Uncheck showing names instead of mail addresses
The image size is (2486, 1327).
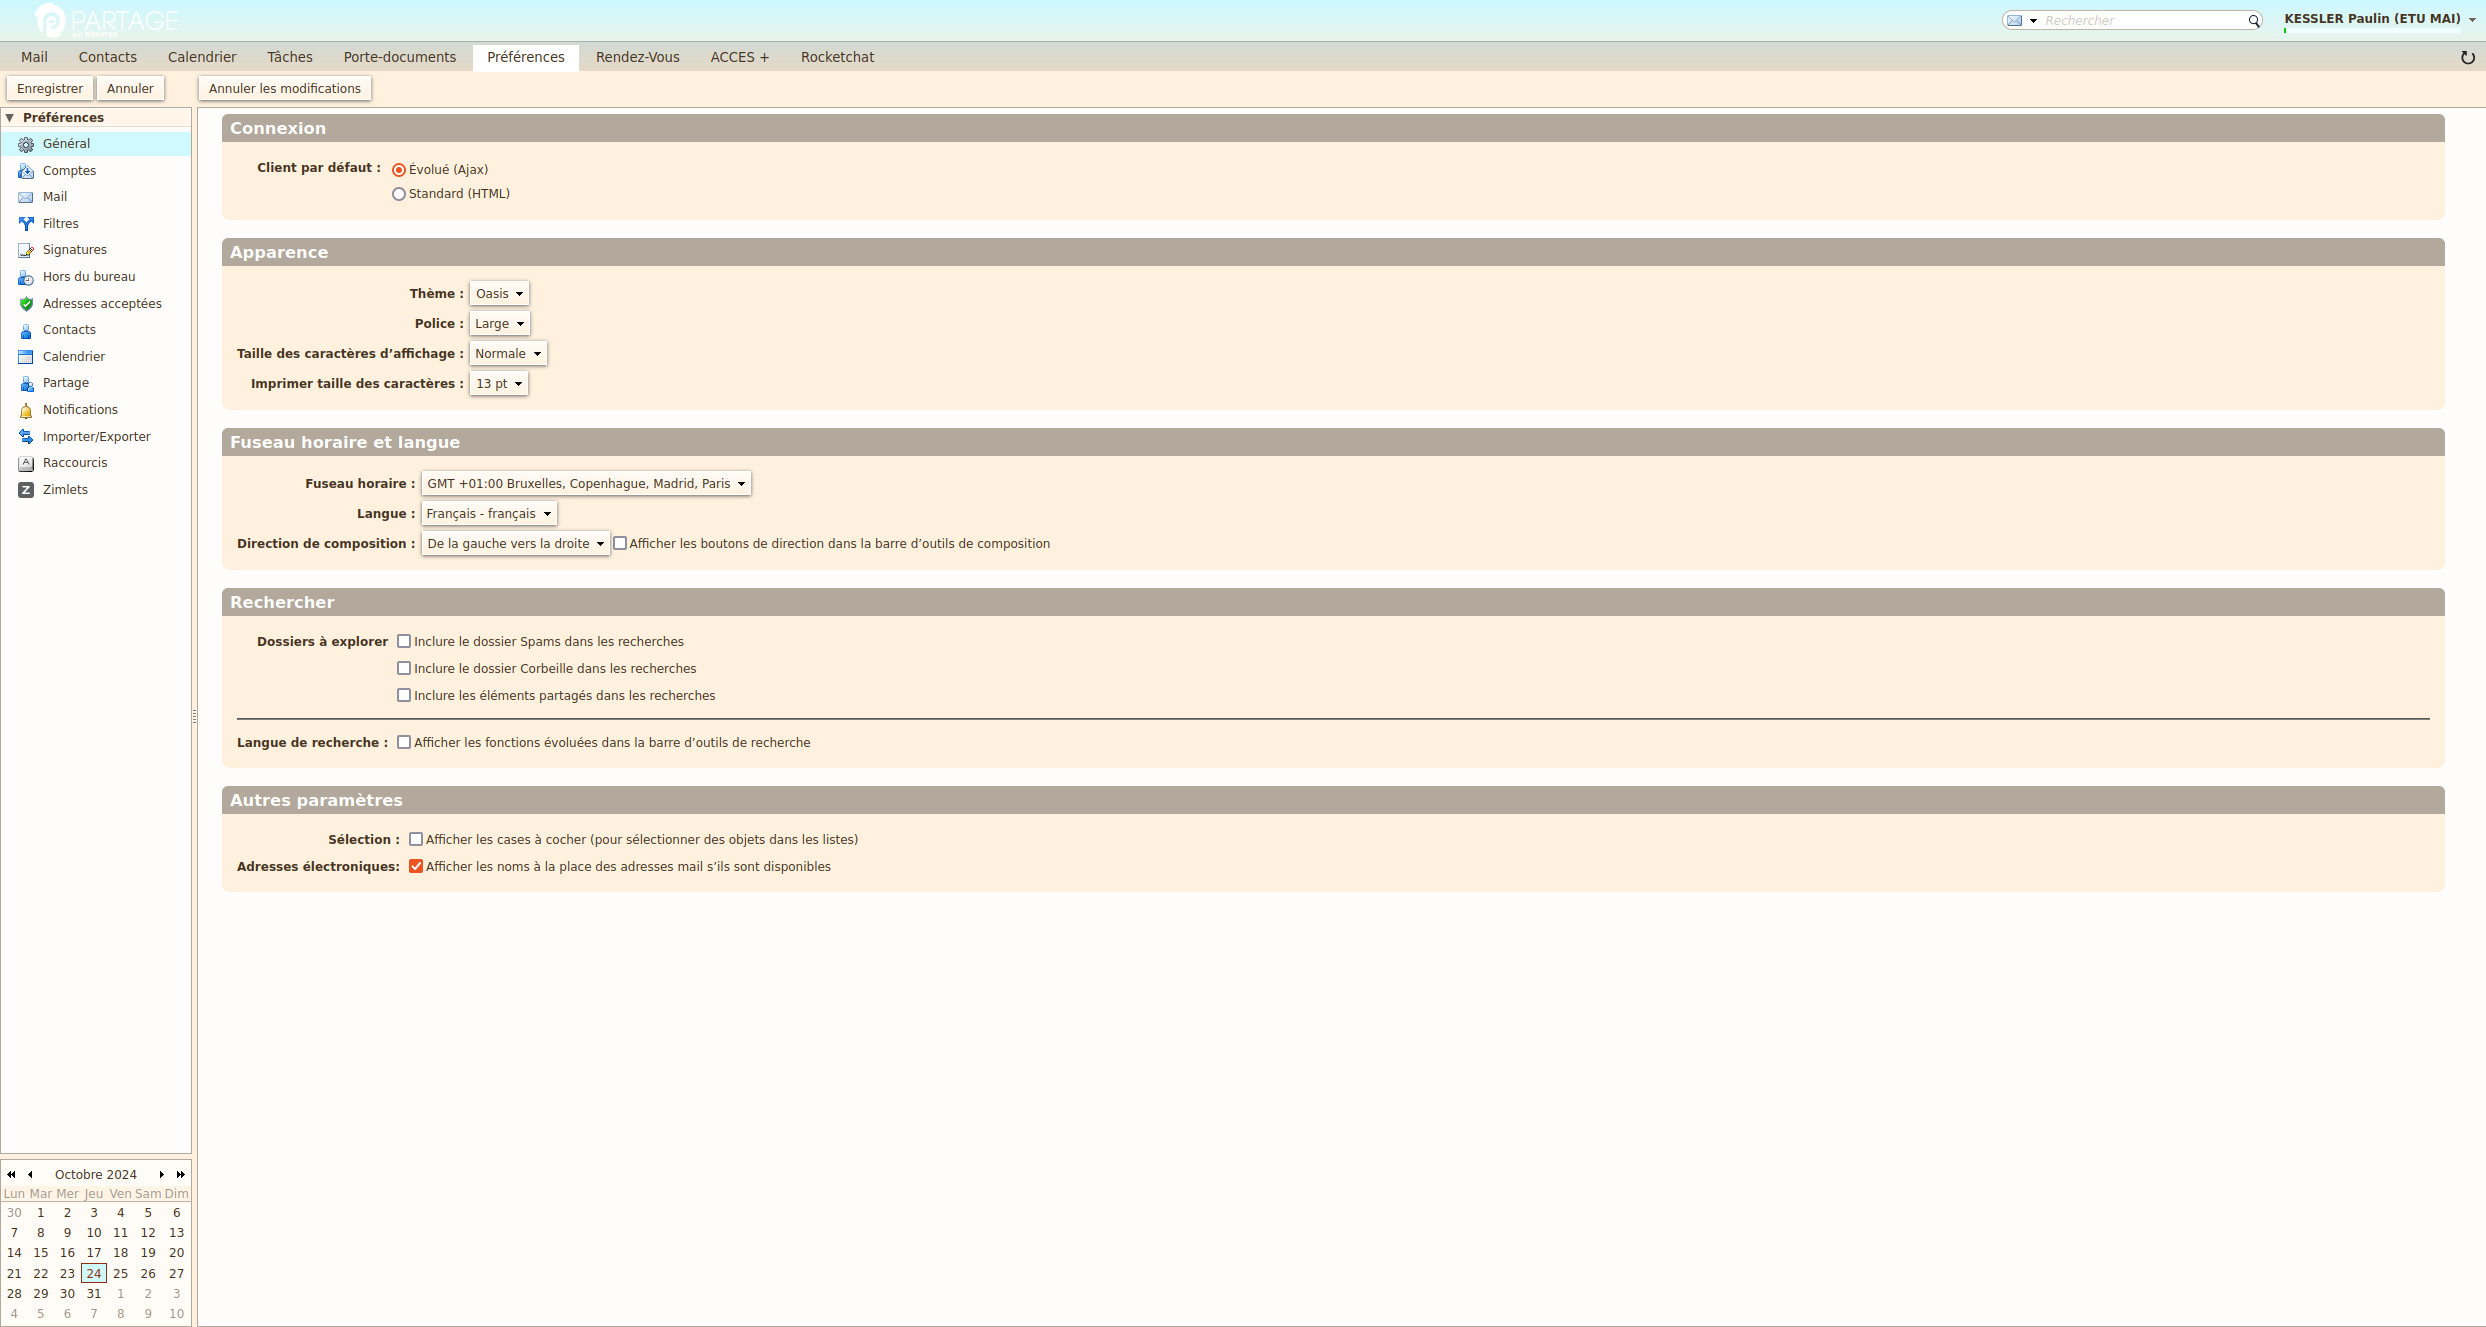[x=416, y=866]
